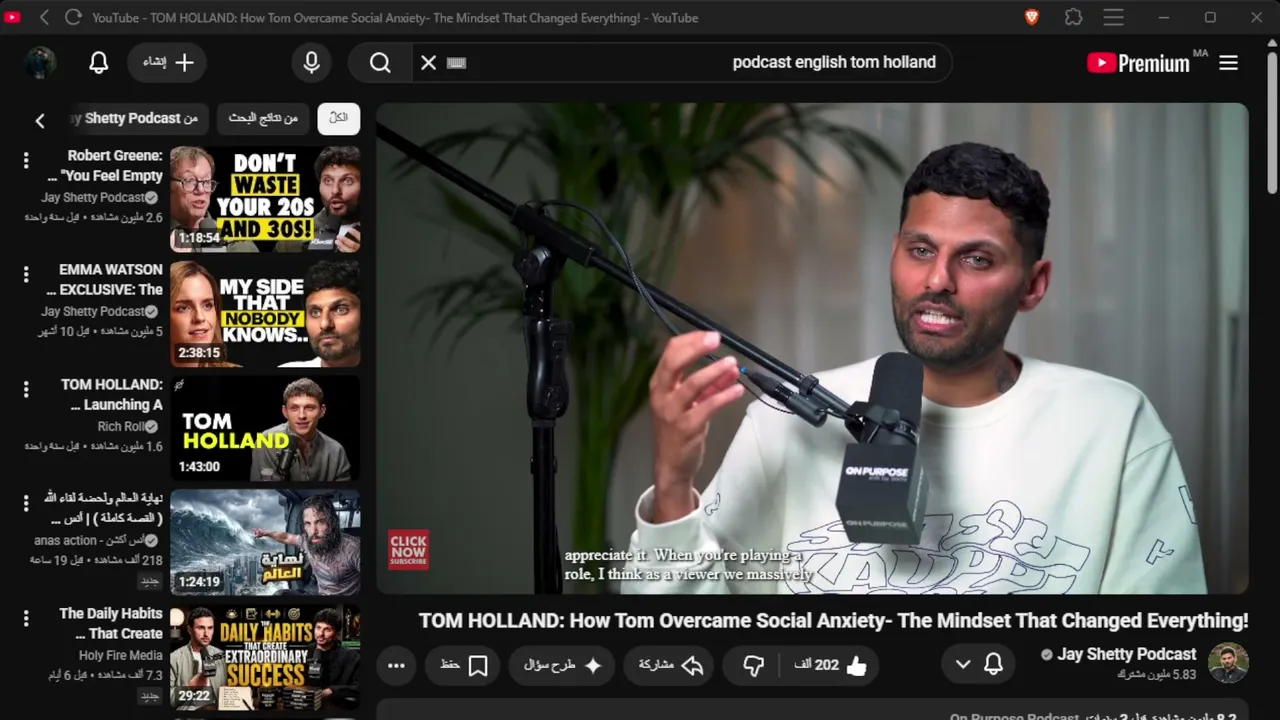This screenshot has width=1280, height=720.
Task: Open the YouTube notifications bell in header
Action: pyautogui.click(x=99, y=62)
